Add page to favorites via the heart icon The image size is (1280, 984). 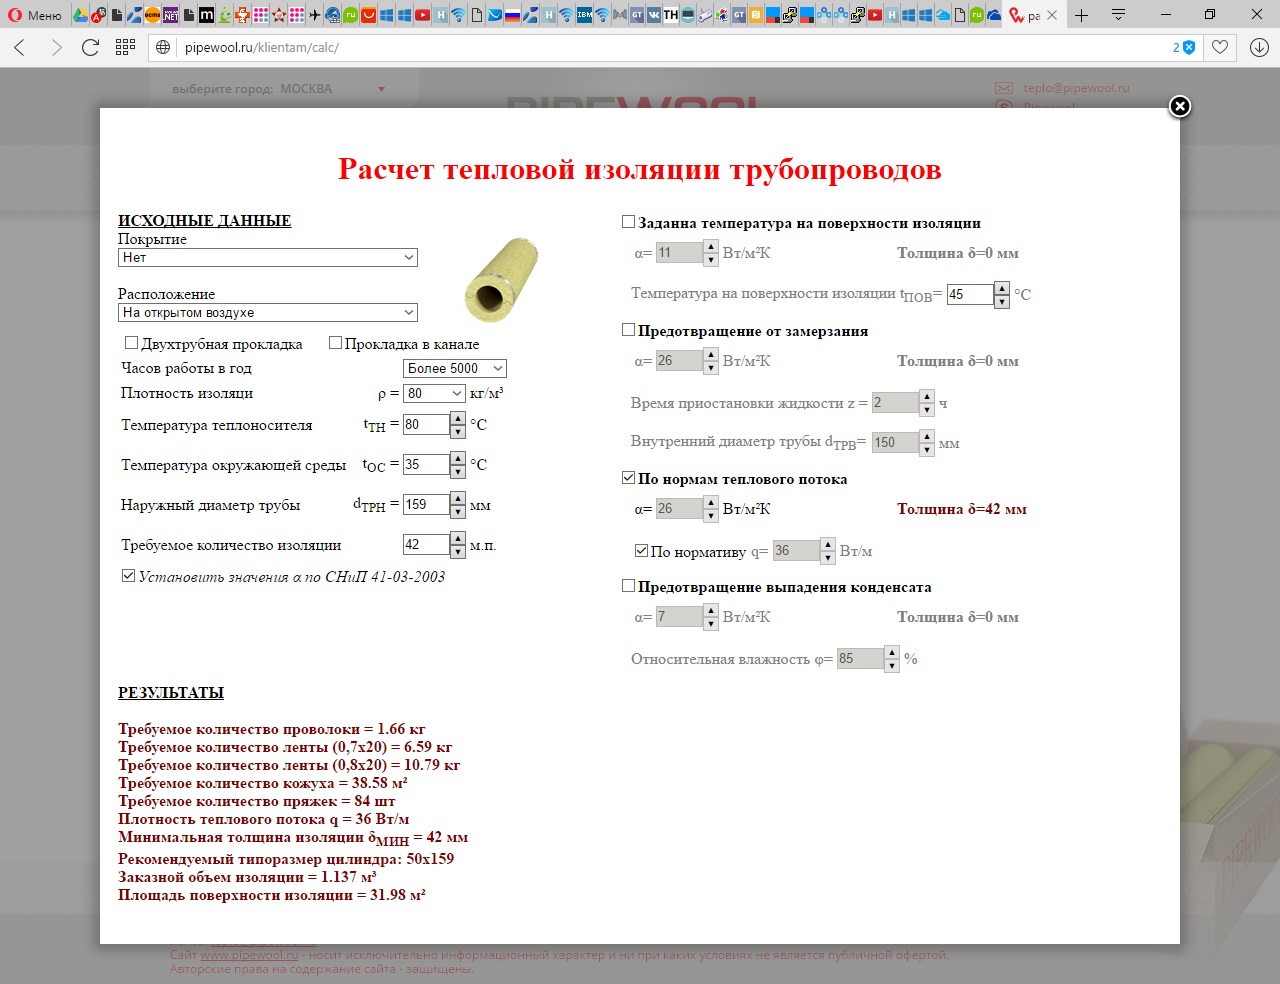pos(1220,47)
